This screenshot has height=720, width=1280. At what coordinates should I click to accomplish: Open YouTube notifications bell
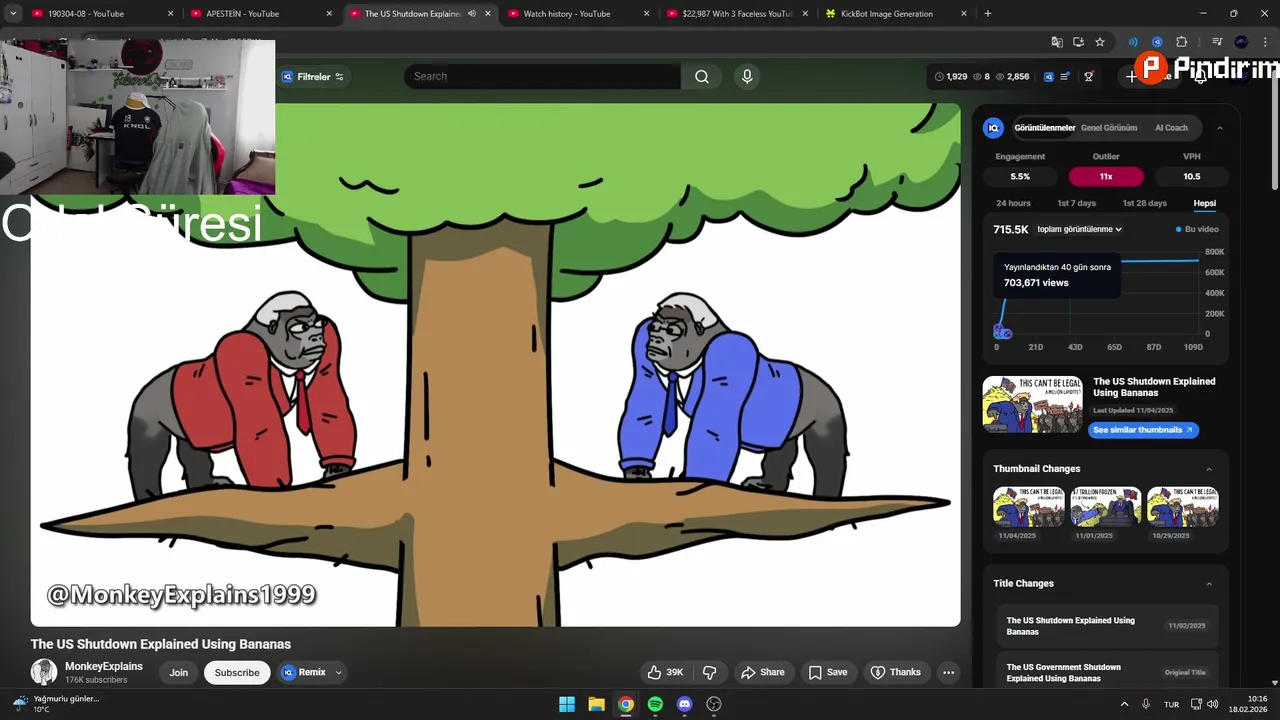tap(1200, 76)
